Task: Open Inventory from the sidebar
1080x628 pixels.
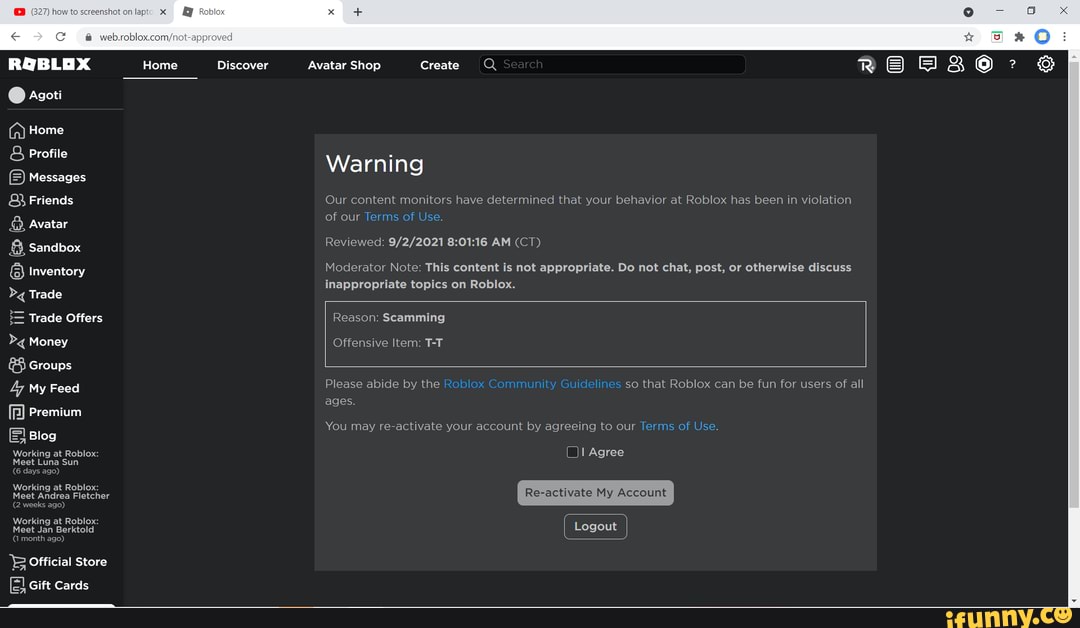Action: 56,271
